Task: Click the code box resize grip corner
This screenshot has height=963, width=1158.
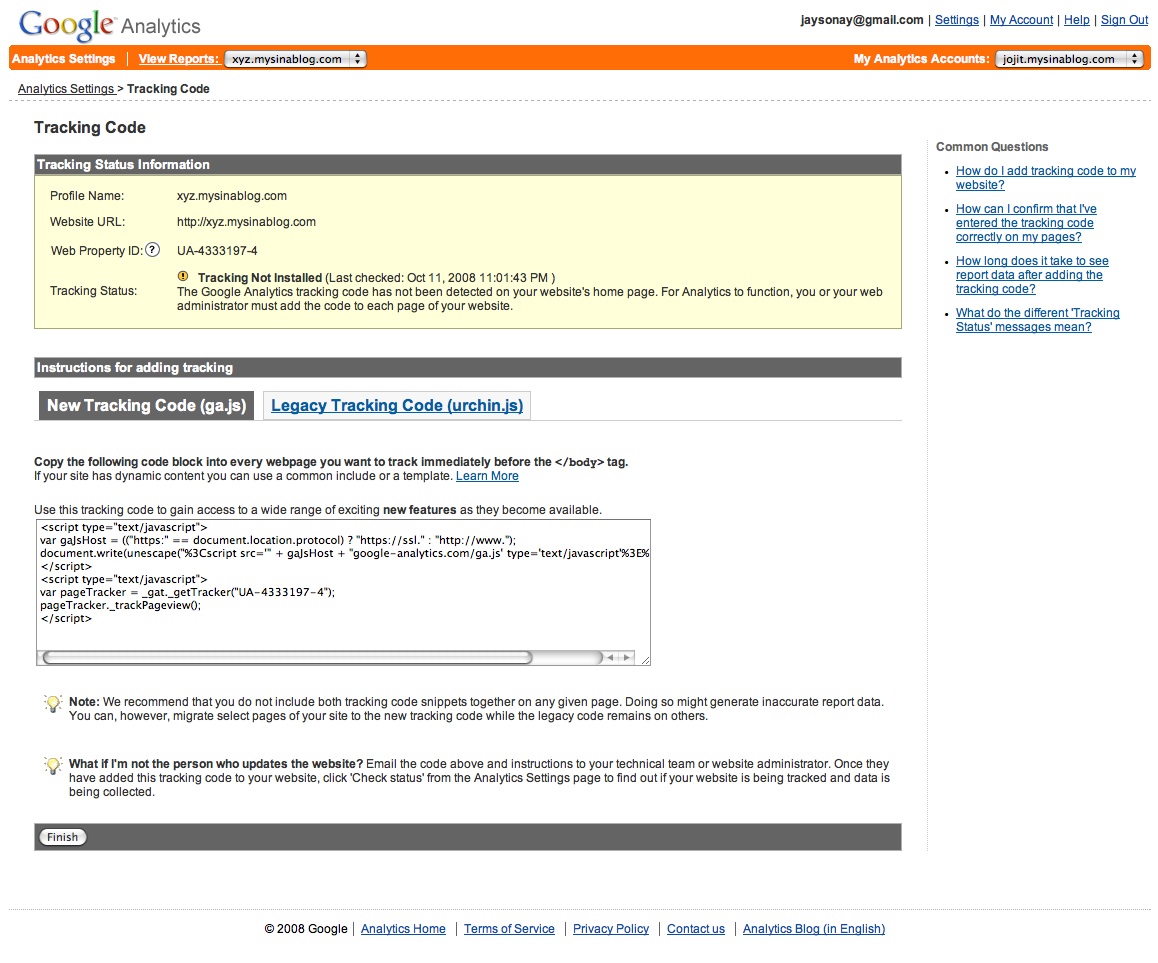Action: 645,660
